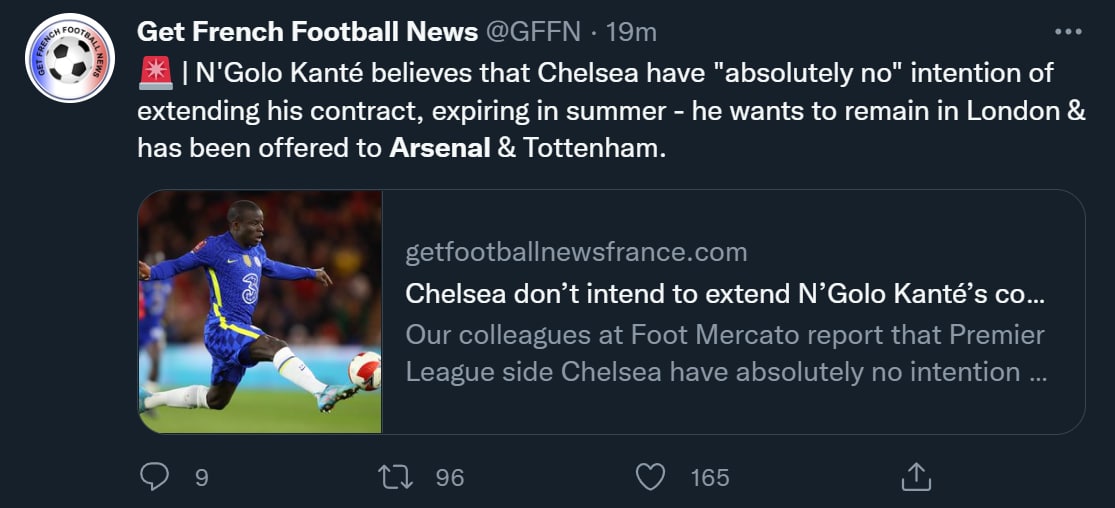Click the getfootballnewsfrance.com domain text

coord(576,252)
